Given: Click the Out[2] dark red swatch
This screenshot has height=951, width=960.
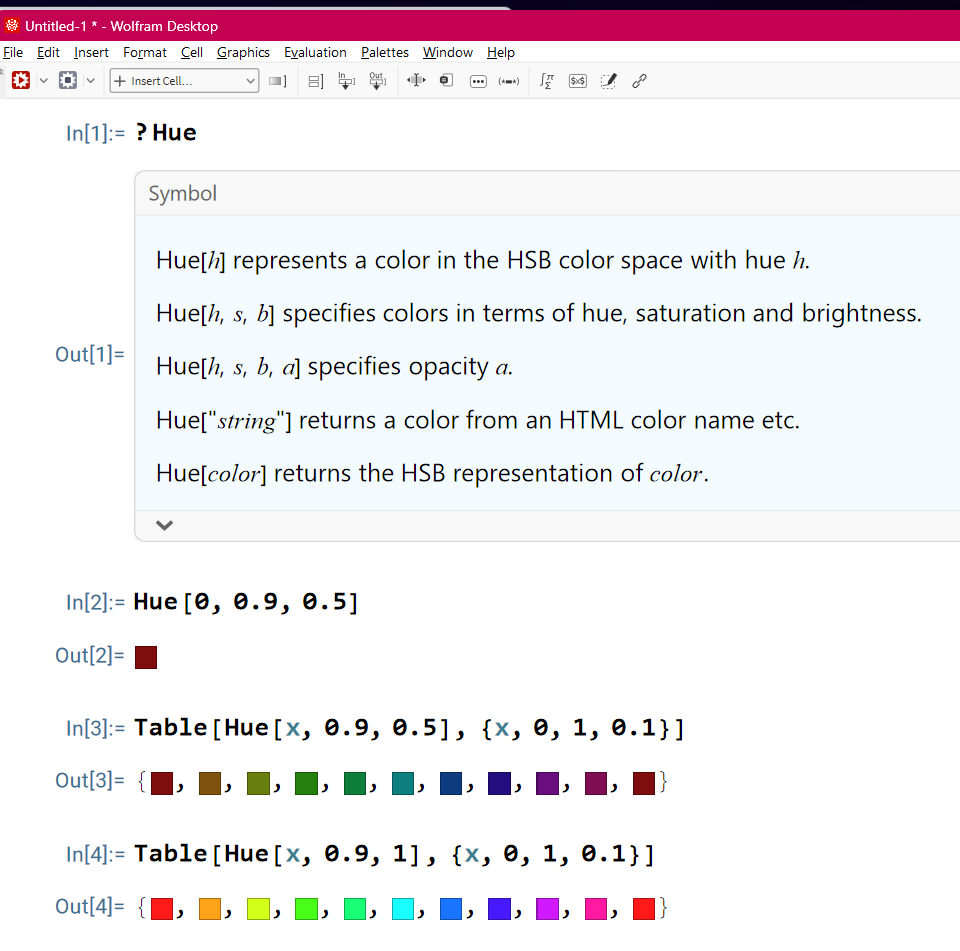Looking at the screenshot, I should (x=146, y=657).
